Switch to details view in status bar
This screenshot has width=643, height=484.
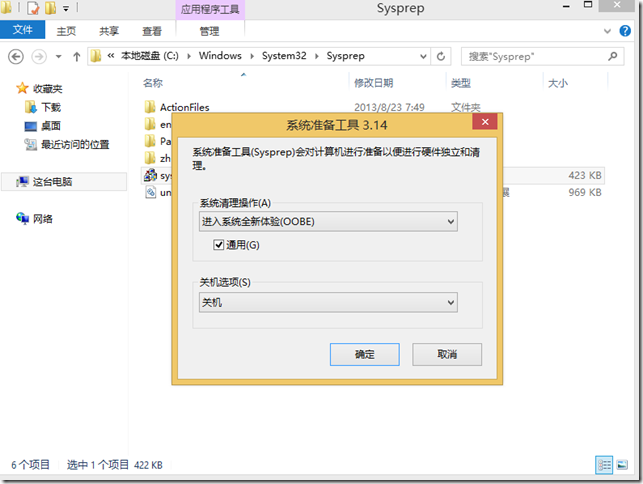click(604, 465)
